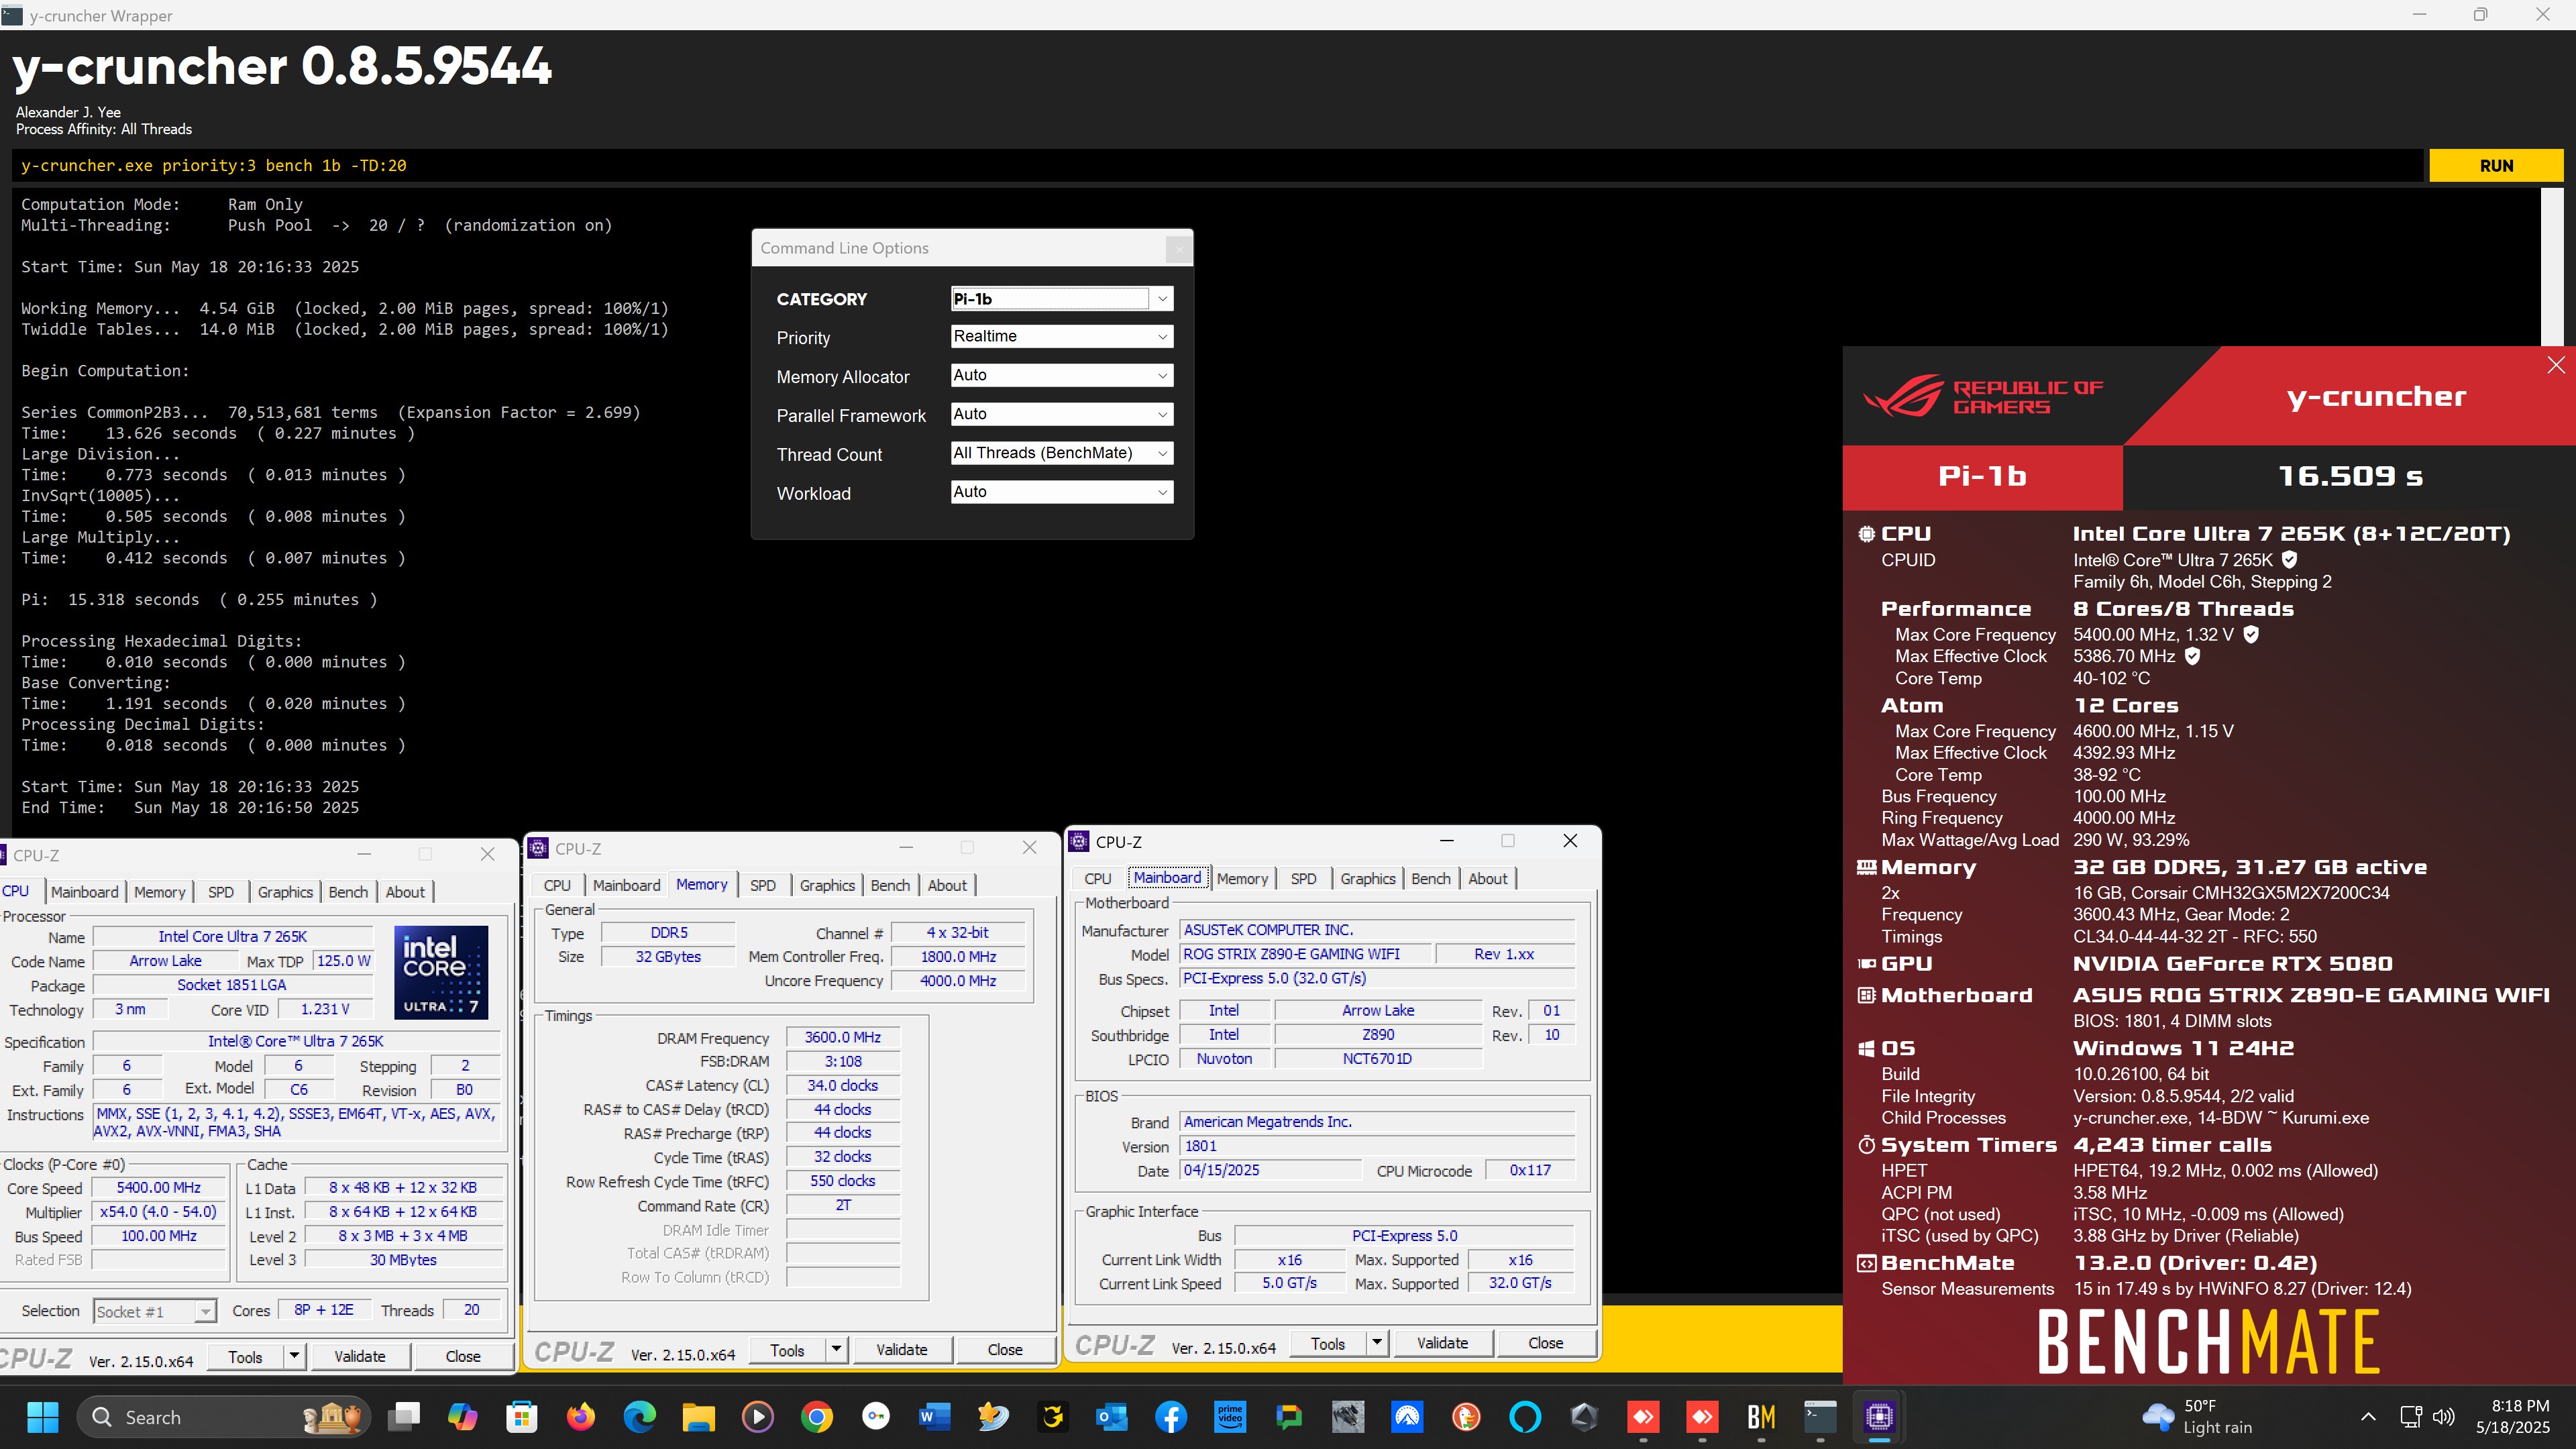Open network status in system tray
This screenshot has width=2576, height=1449.
pyautogui.click(x=2411, y=1416)
